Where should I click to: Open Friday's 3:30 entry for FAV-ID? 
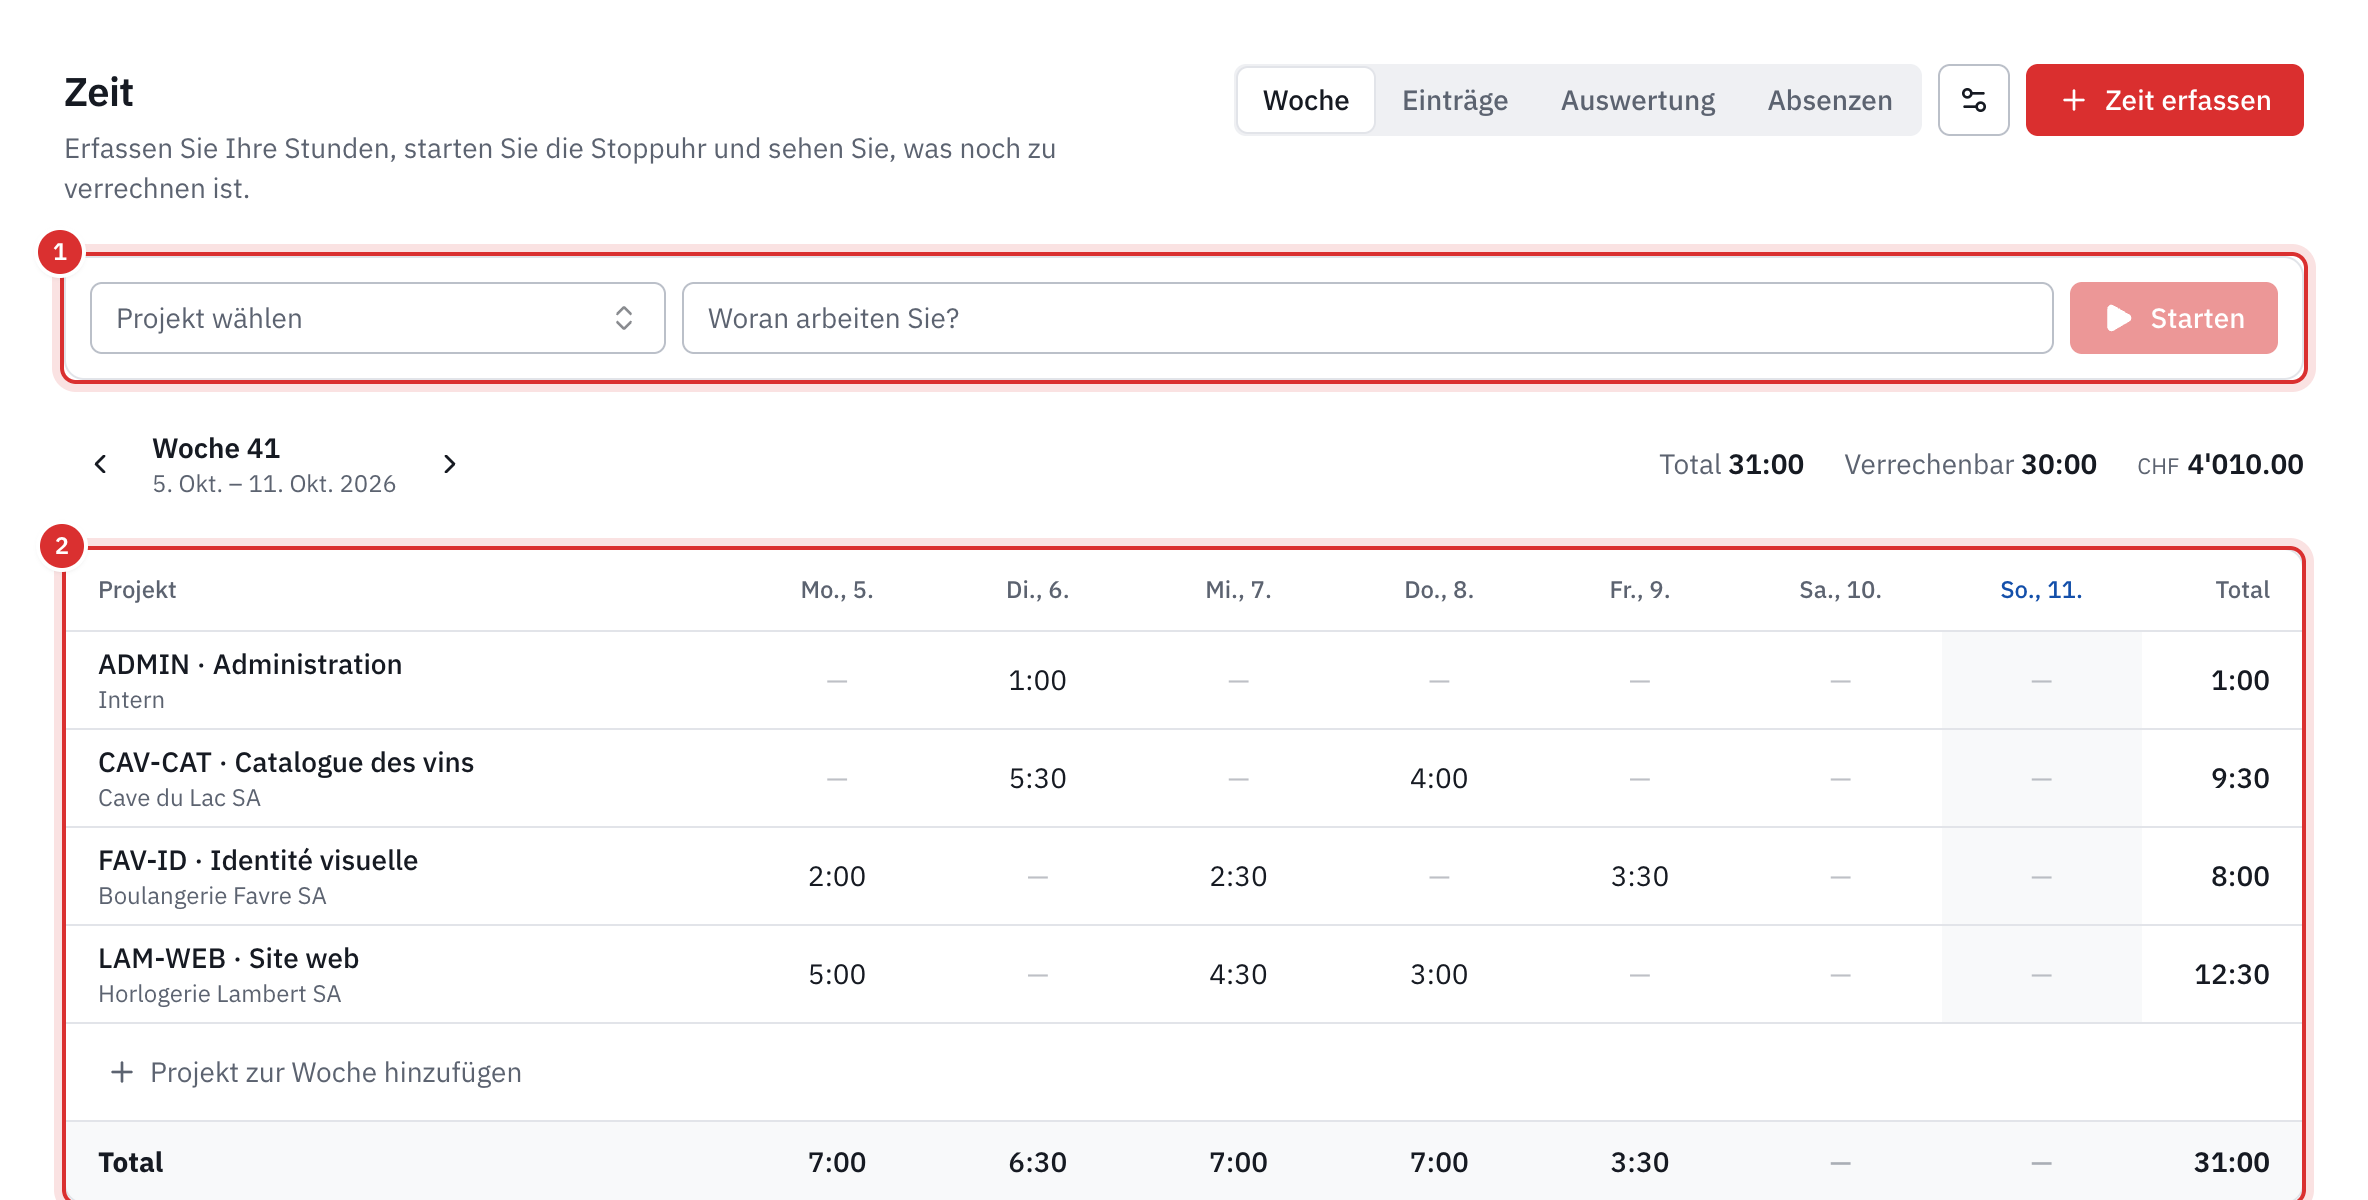tap(1639, 876)
